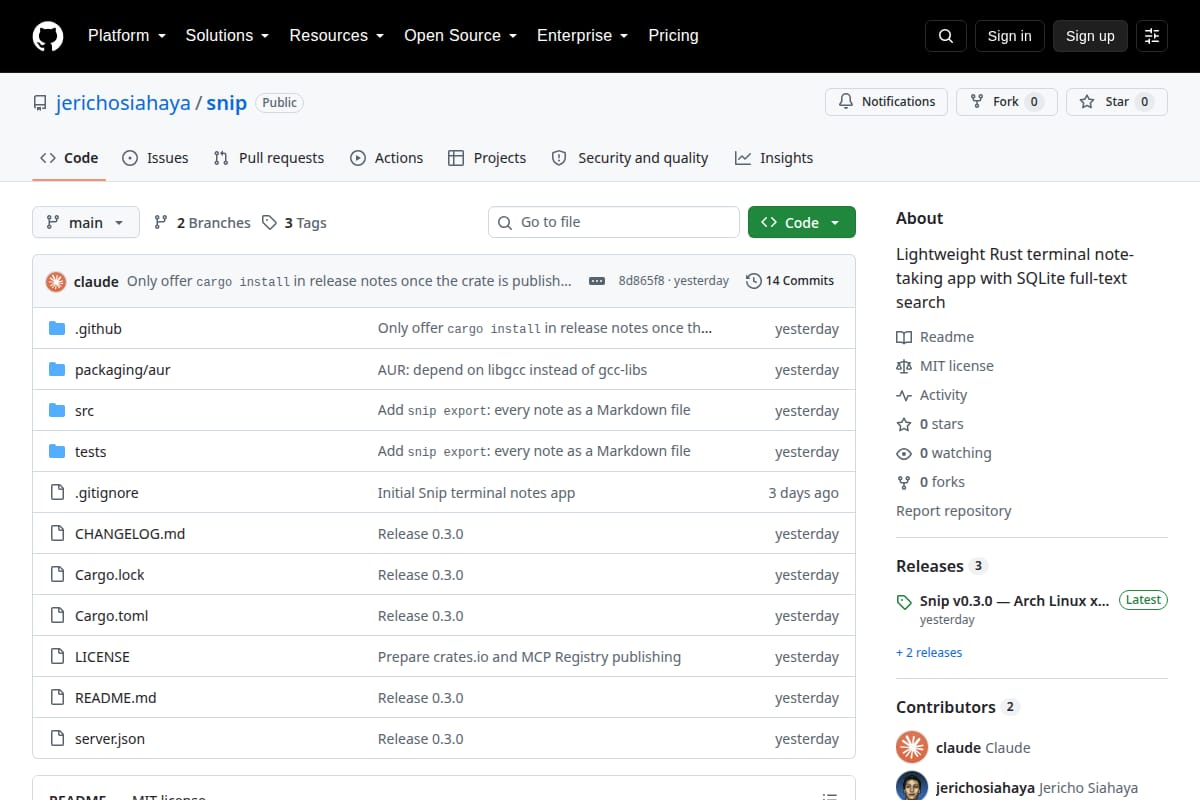1200x800 pixels.
Task: Click the search magnifier button
Action: pos(946,36)
